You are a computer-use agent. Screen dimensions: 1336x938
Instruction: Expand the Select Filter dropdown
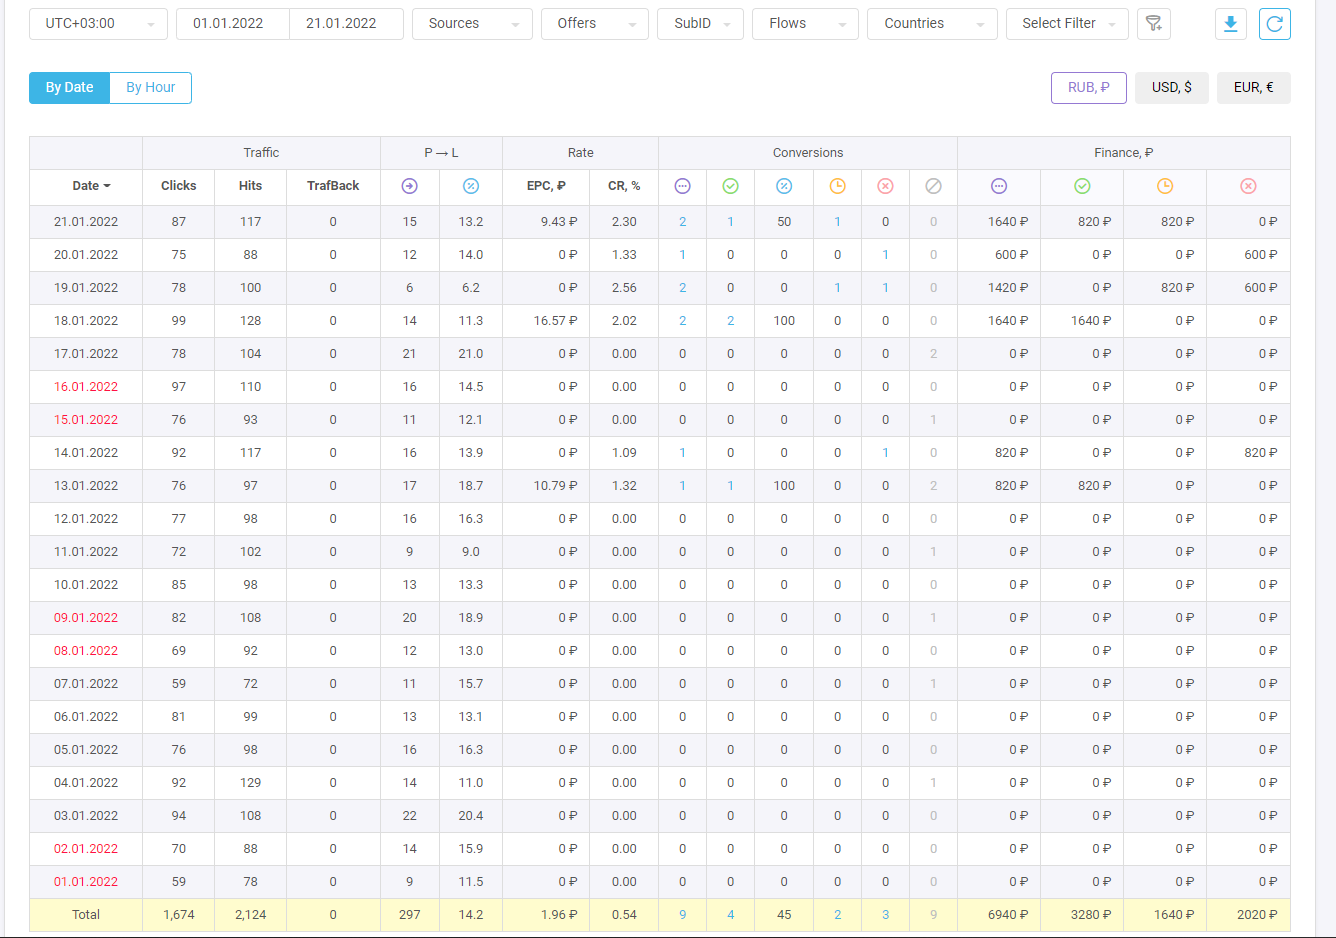pyautogui.click(x=1066, y=24)
